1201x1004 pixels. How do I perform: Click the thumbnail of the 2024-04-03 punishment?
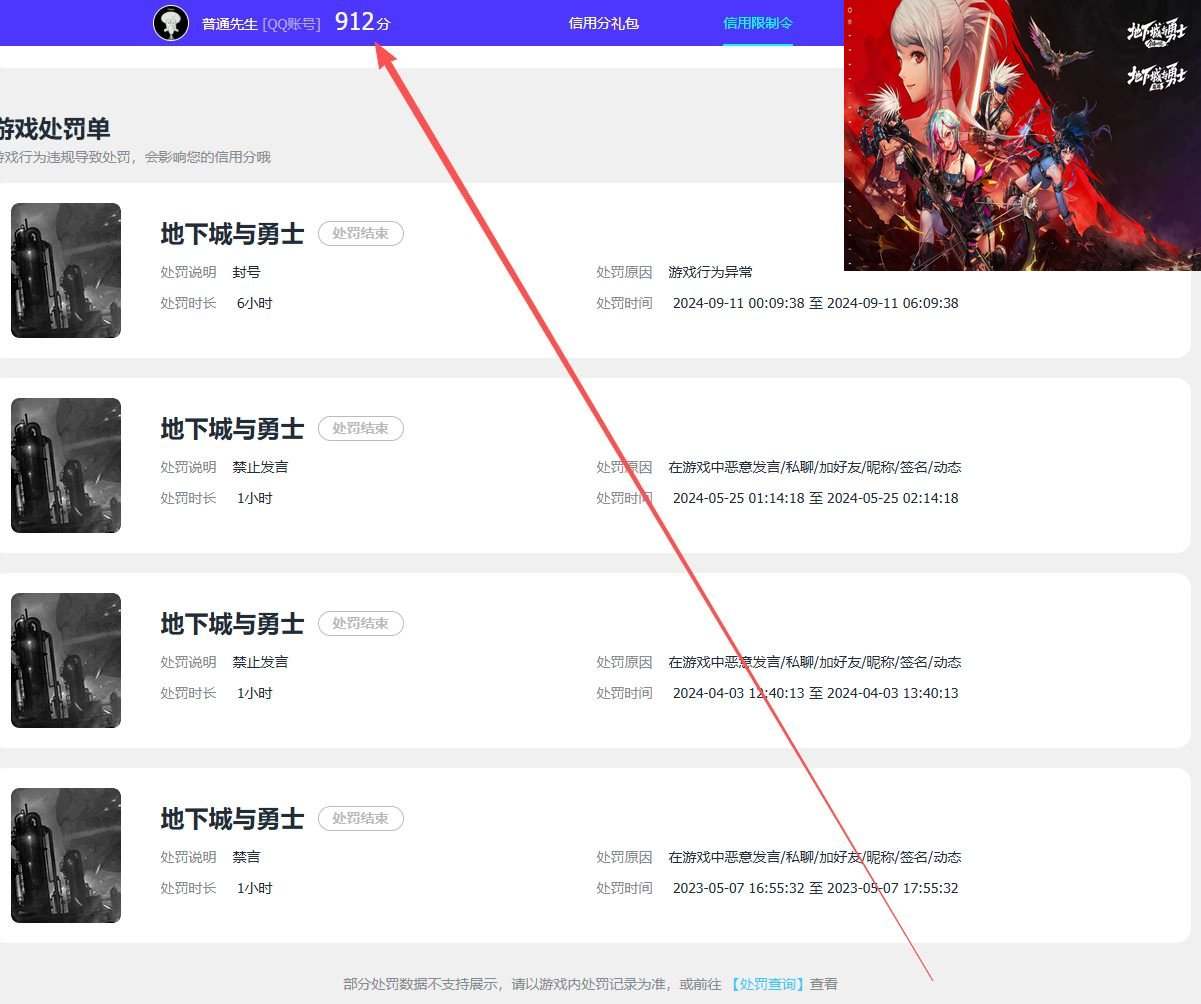click(66, 660)
